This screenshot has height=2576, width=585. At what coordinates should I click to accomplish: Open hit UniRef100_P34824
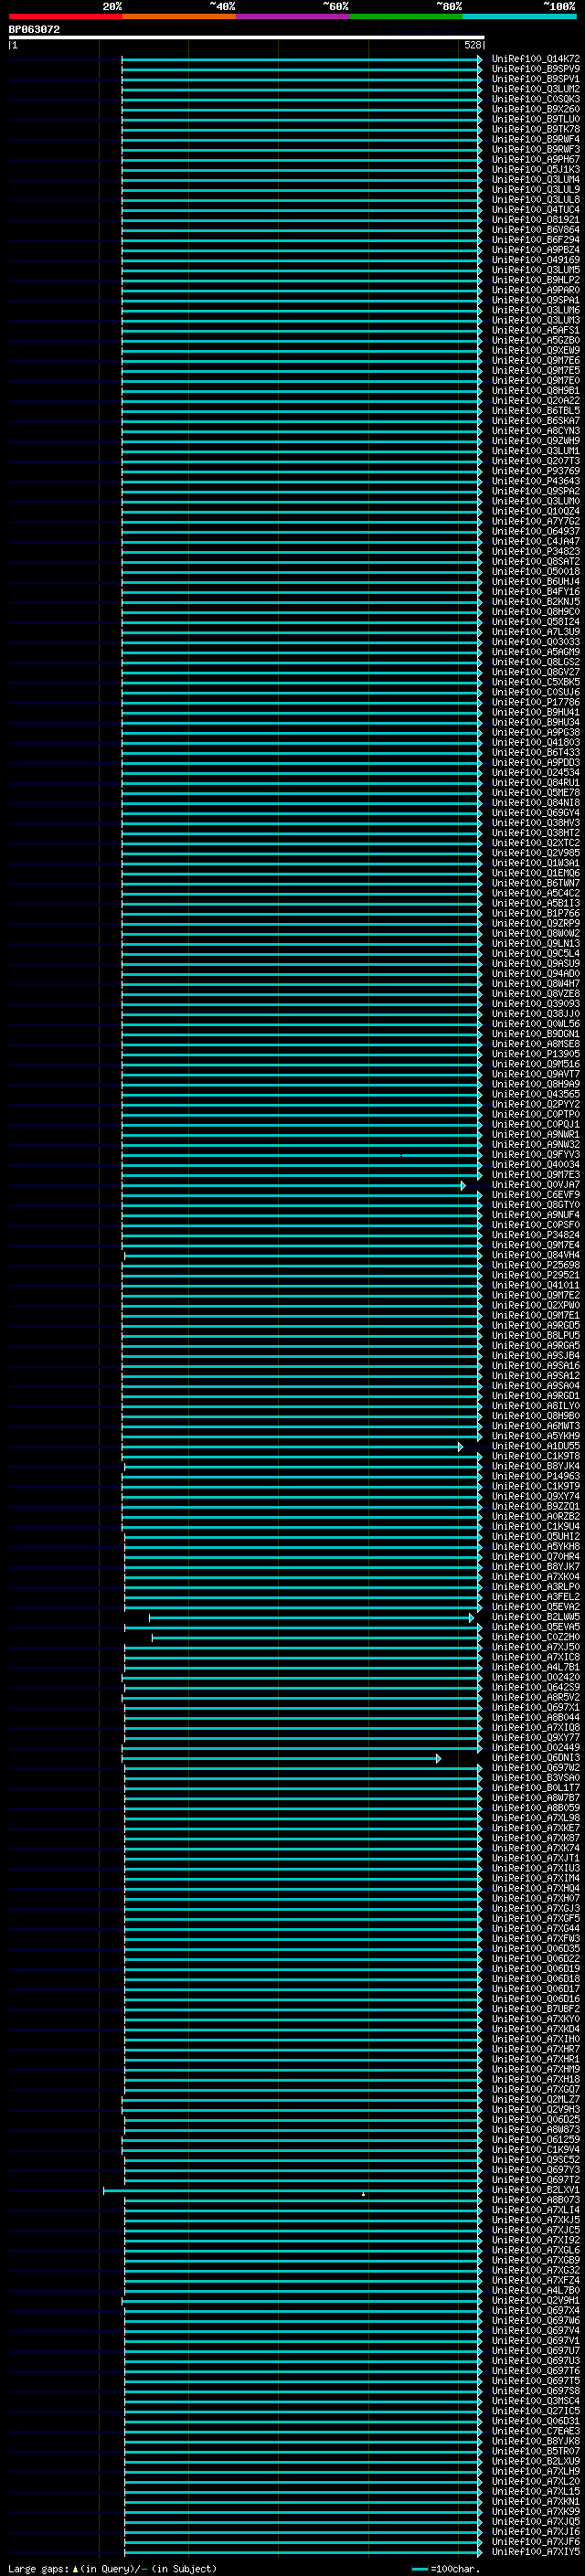click(536, 1235)
